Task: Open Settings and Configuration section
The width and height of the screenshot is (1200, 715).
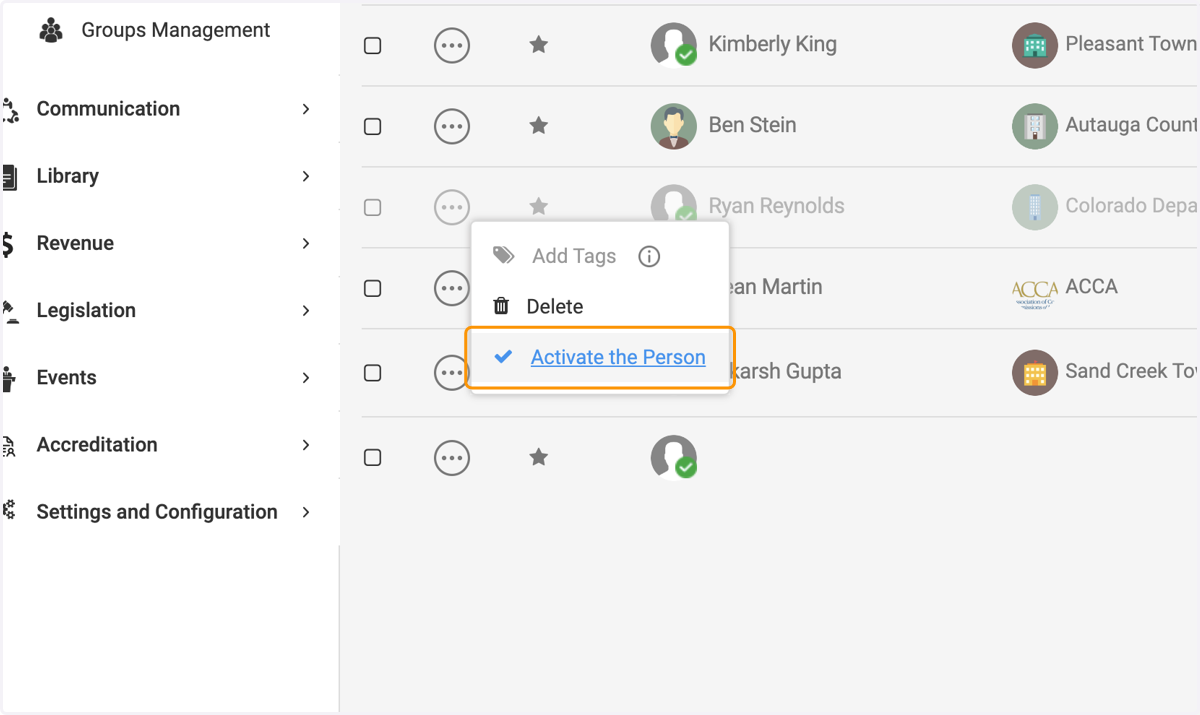Action: tap(157, 512)
